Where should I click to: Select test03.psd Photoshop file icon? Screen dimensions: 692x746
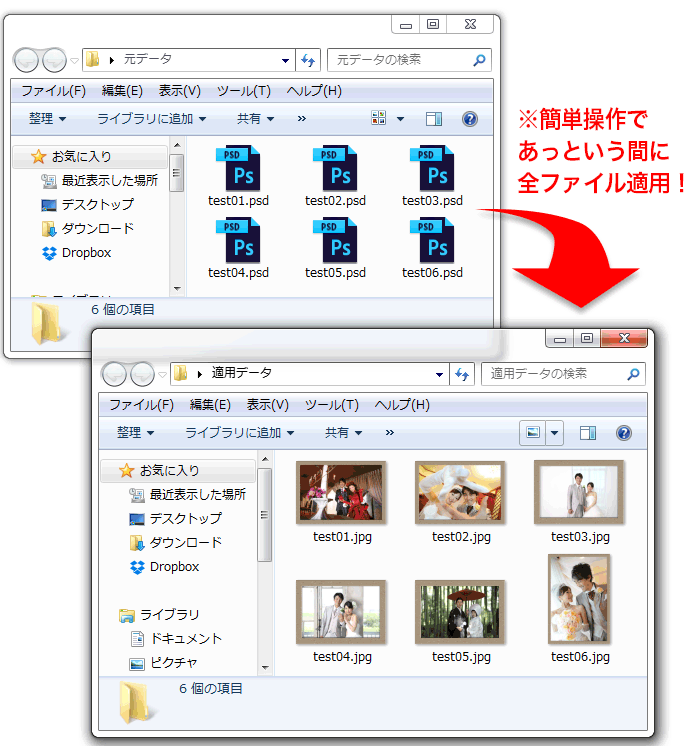pos(432,168)
